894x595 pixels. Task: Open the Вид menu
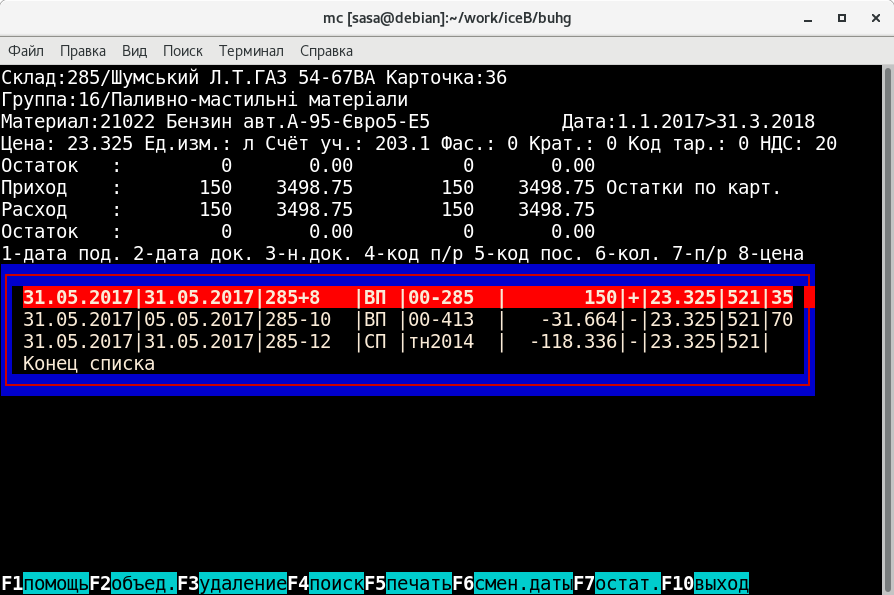(134, 51)
